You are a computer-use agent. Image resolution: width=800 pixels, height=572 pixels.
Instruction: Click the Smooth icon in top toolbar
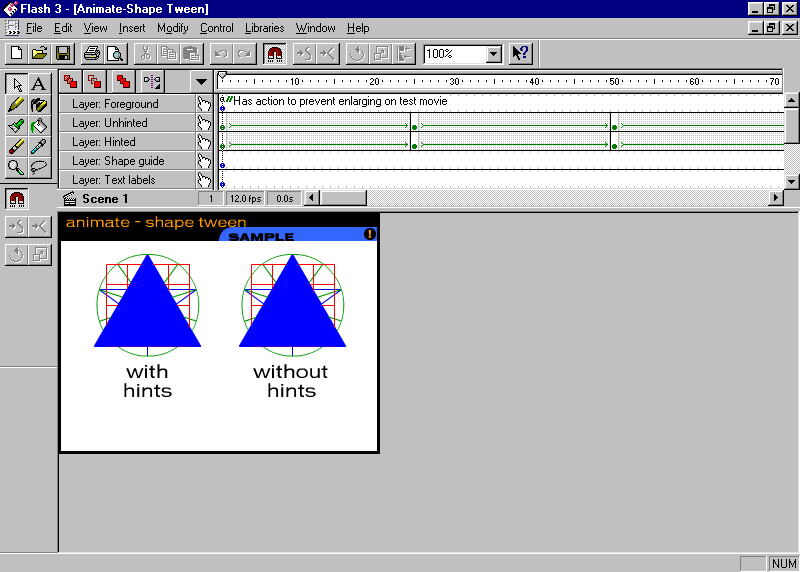coord(304,54)
